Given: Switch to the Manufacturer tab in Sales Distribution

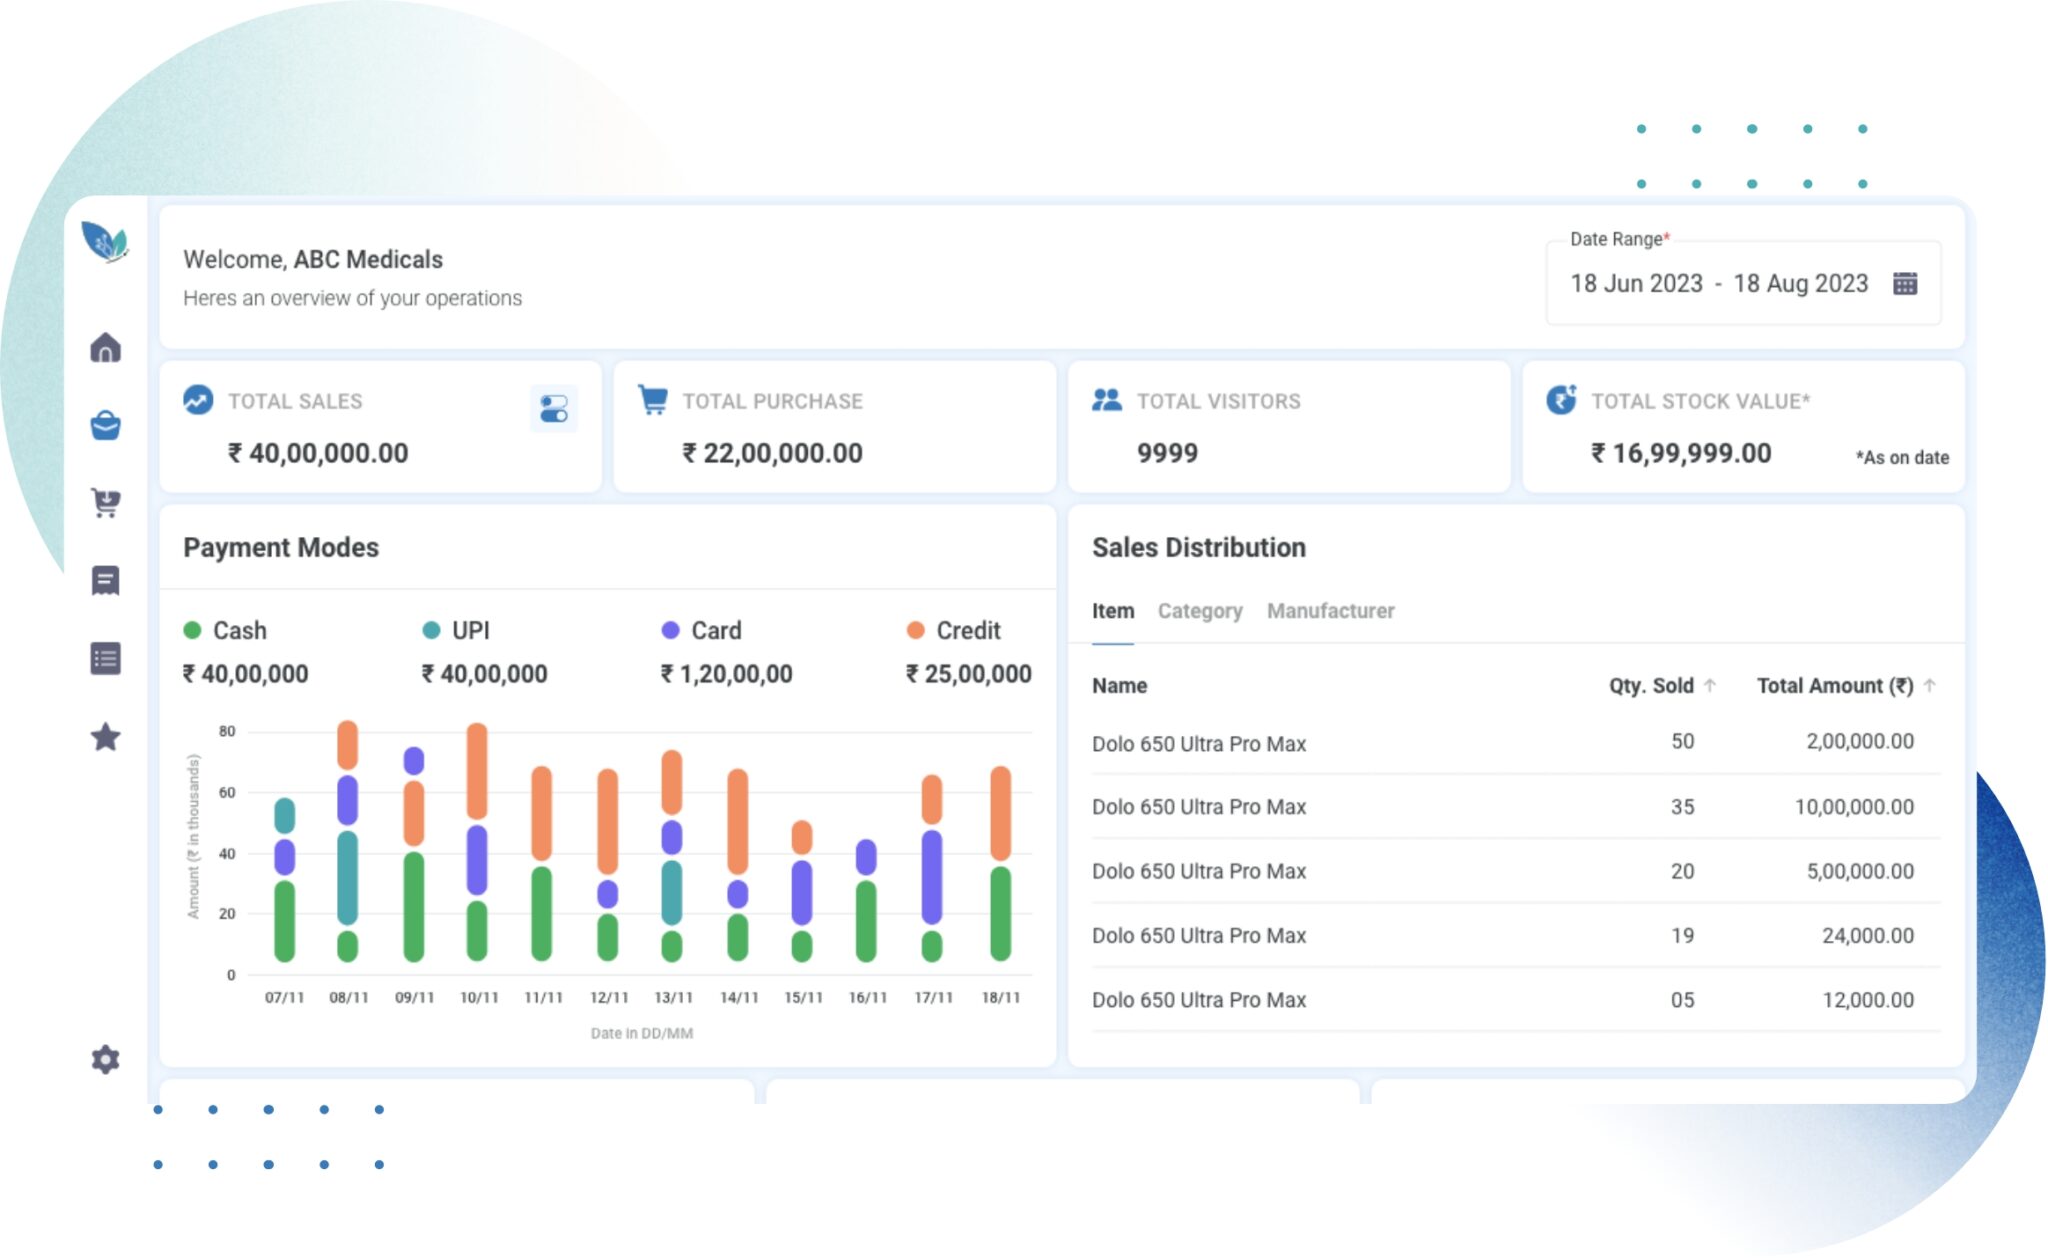Looking at the screenshot, I should (1330, 611).
